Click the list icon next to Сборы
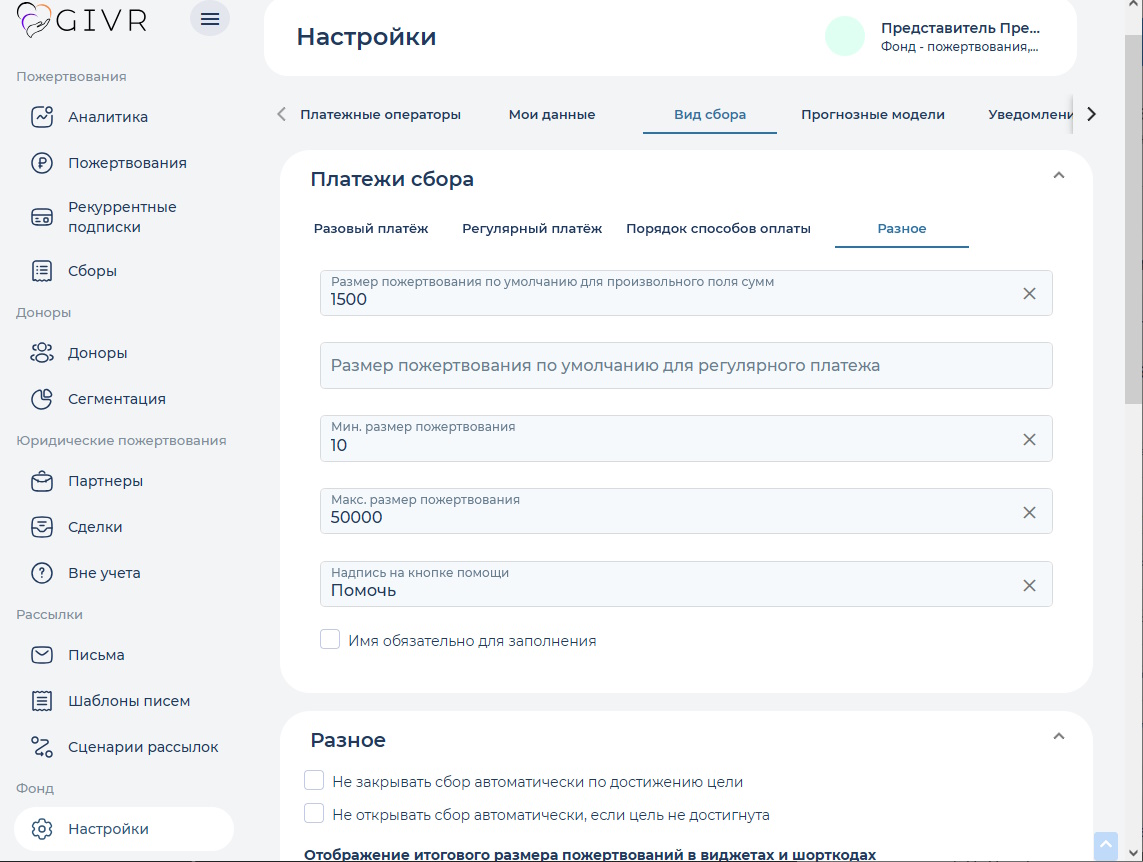 coord(42,270)
